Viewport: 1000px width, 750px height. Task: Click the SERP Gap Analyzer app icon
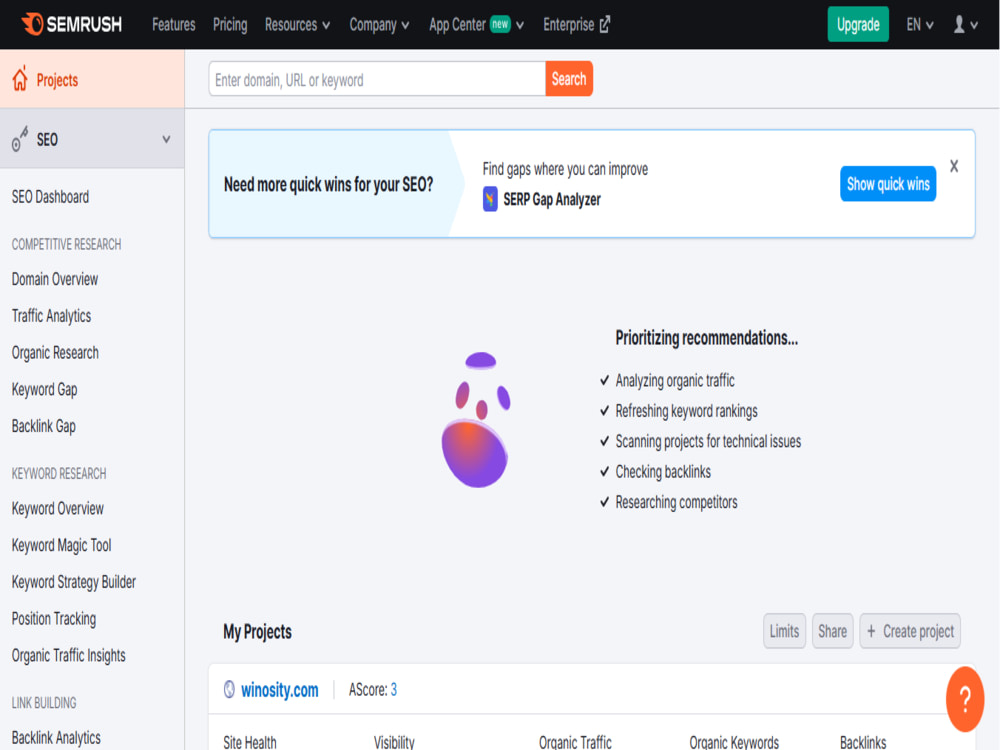pyautogui.click(x=490, y=199)
